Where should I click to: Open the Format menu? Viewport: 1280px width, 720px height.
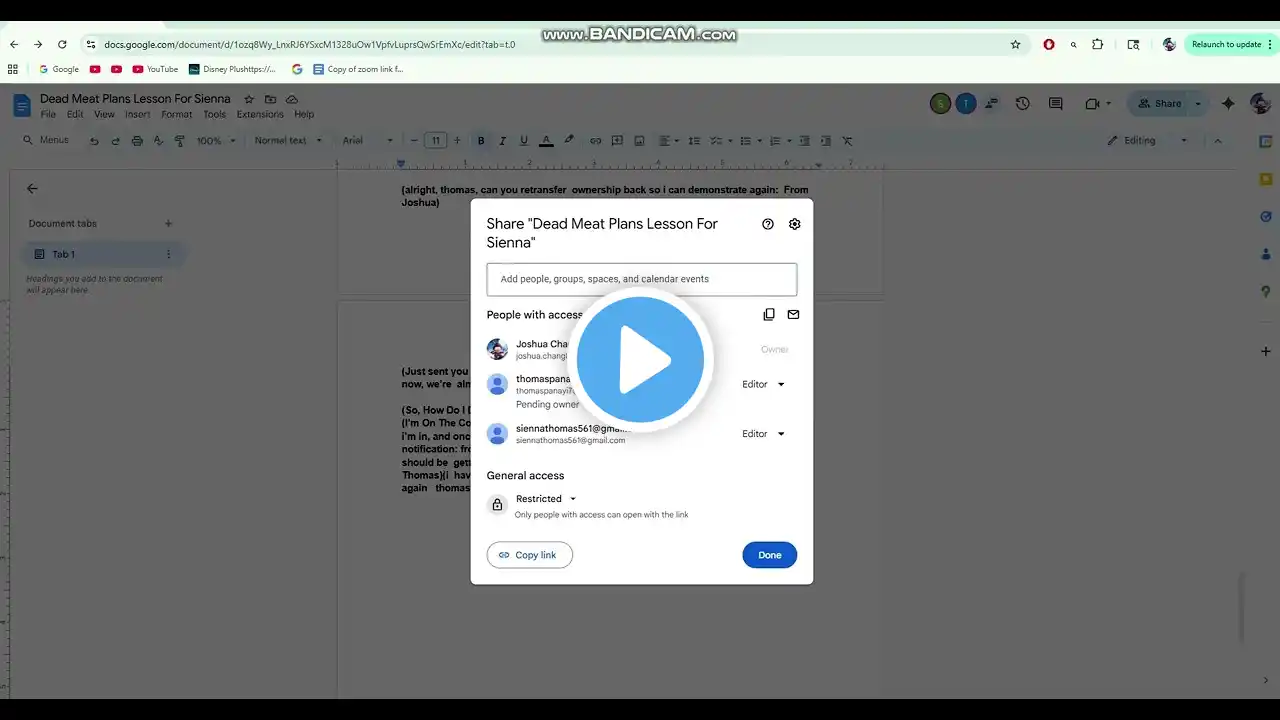(x=177, y=115)
